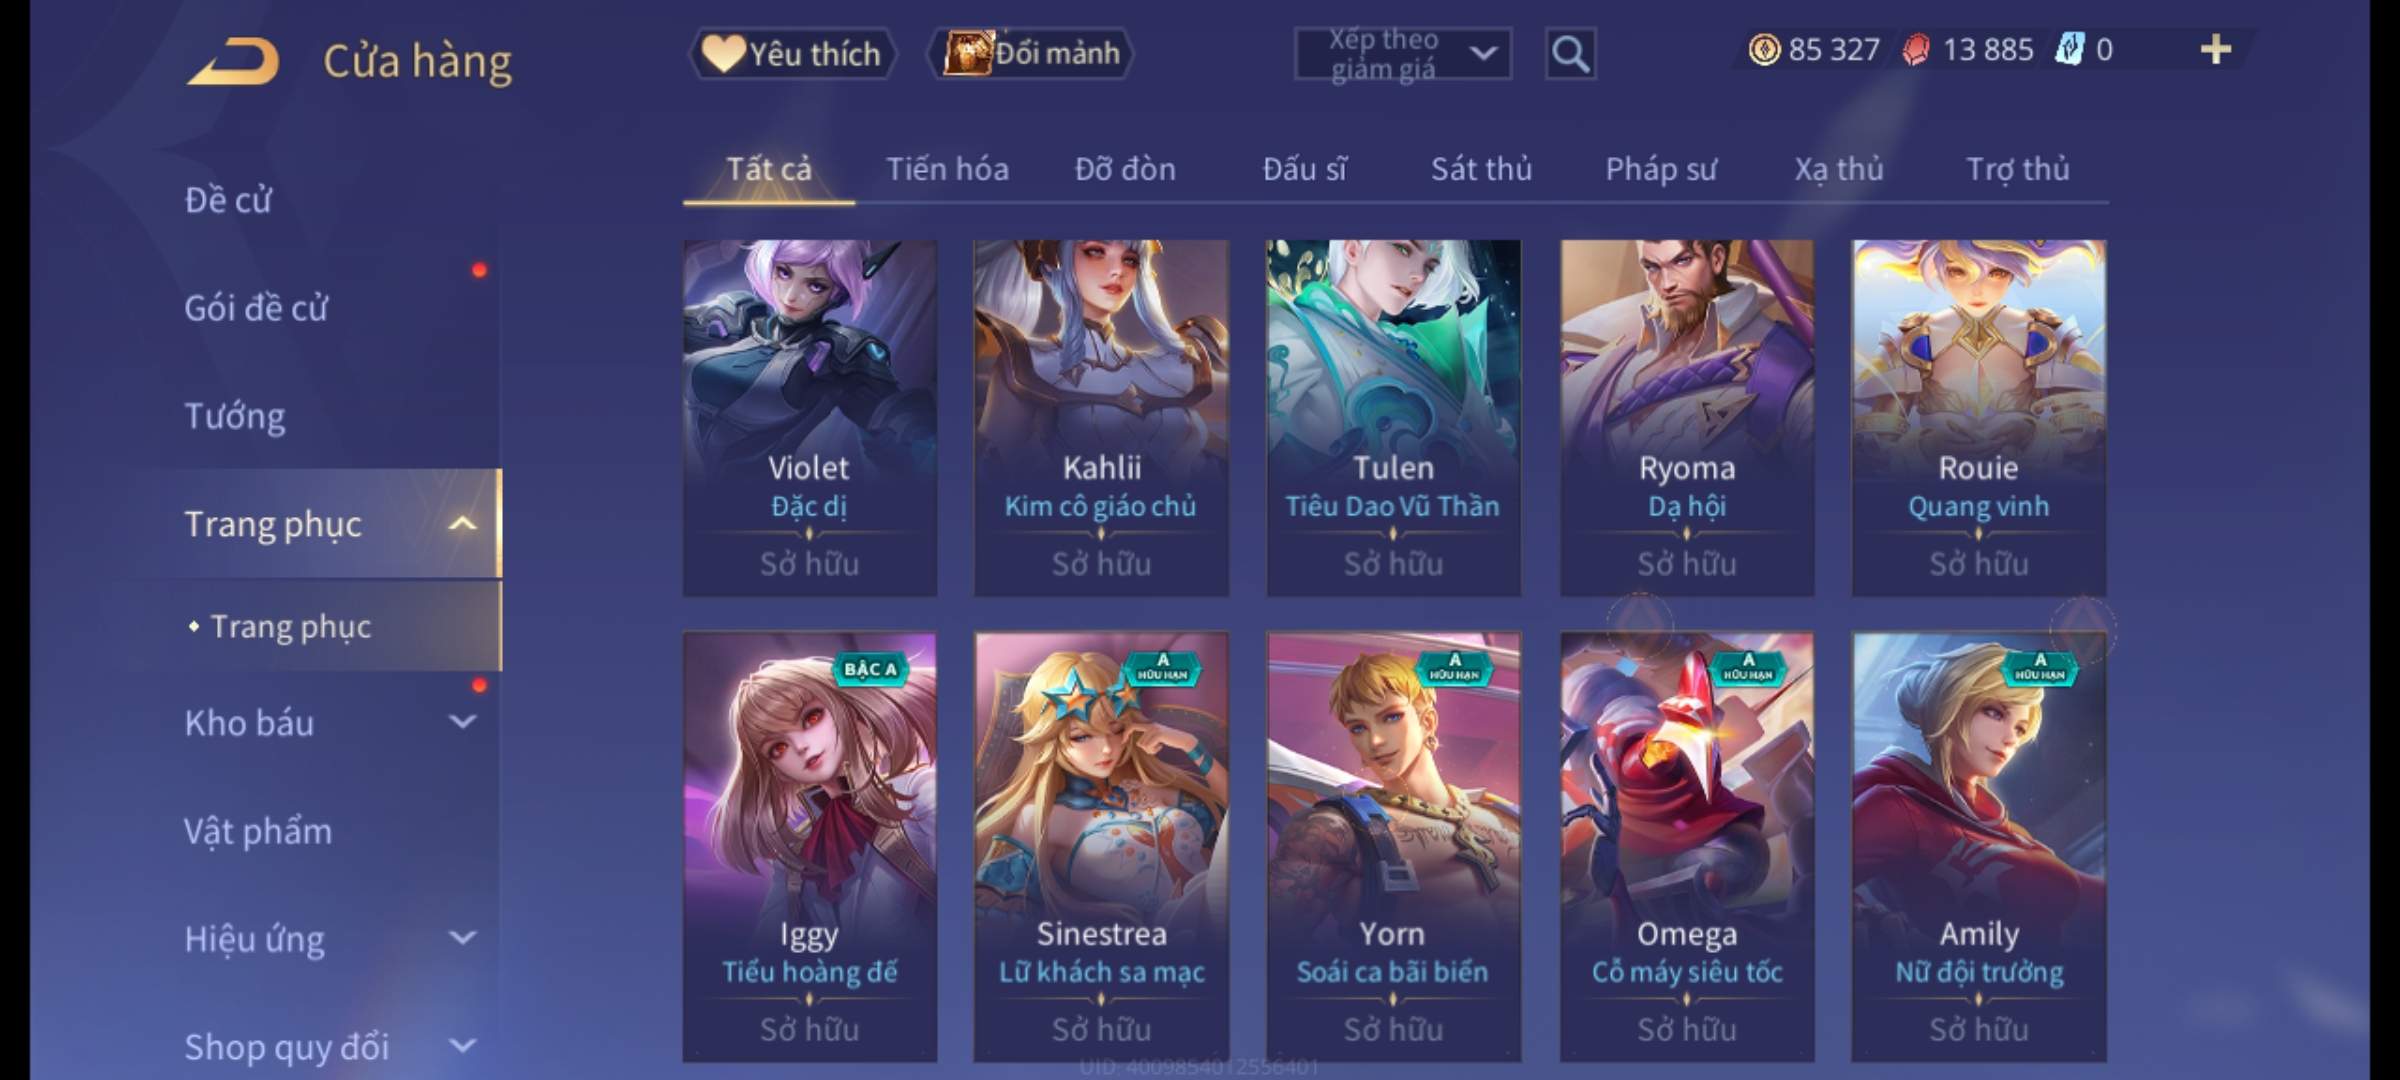The height and width of the screenshot is (1080, 2400).
Task: Open Gói đề cử in sidebar
Action: (256, 308)
